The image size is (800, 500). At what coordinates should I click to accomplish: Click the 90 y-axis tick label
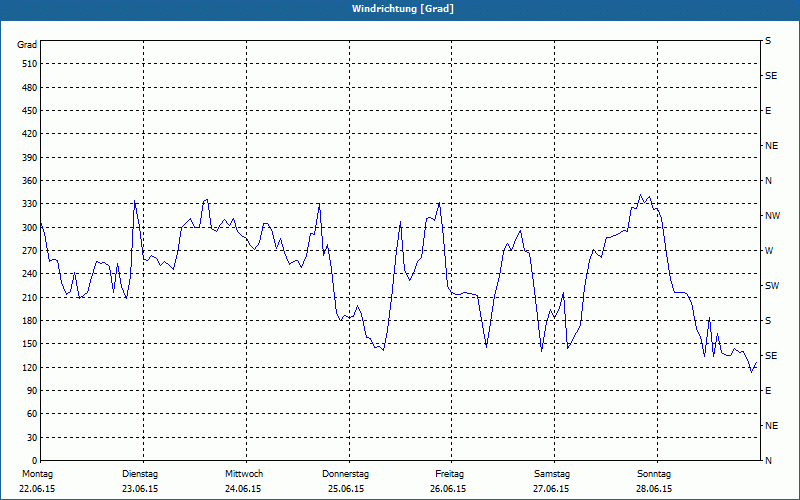(x=32, y=391)
